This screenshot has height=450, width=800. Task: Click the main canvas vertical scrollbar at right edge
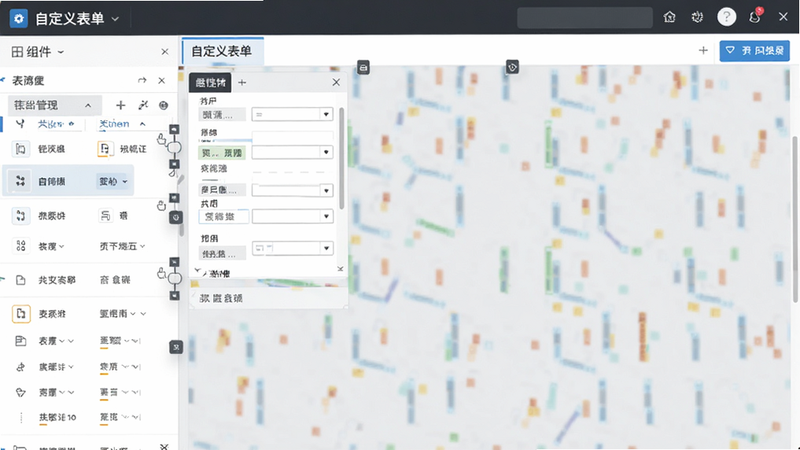tap(795, 219)
